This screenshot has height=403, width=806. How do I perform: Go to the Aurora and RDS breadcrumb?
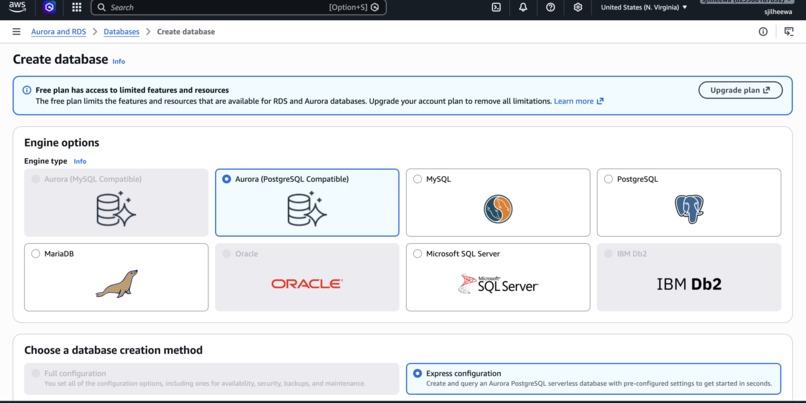click(59, 32)
